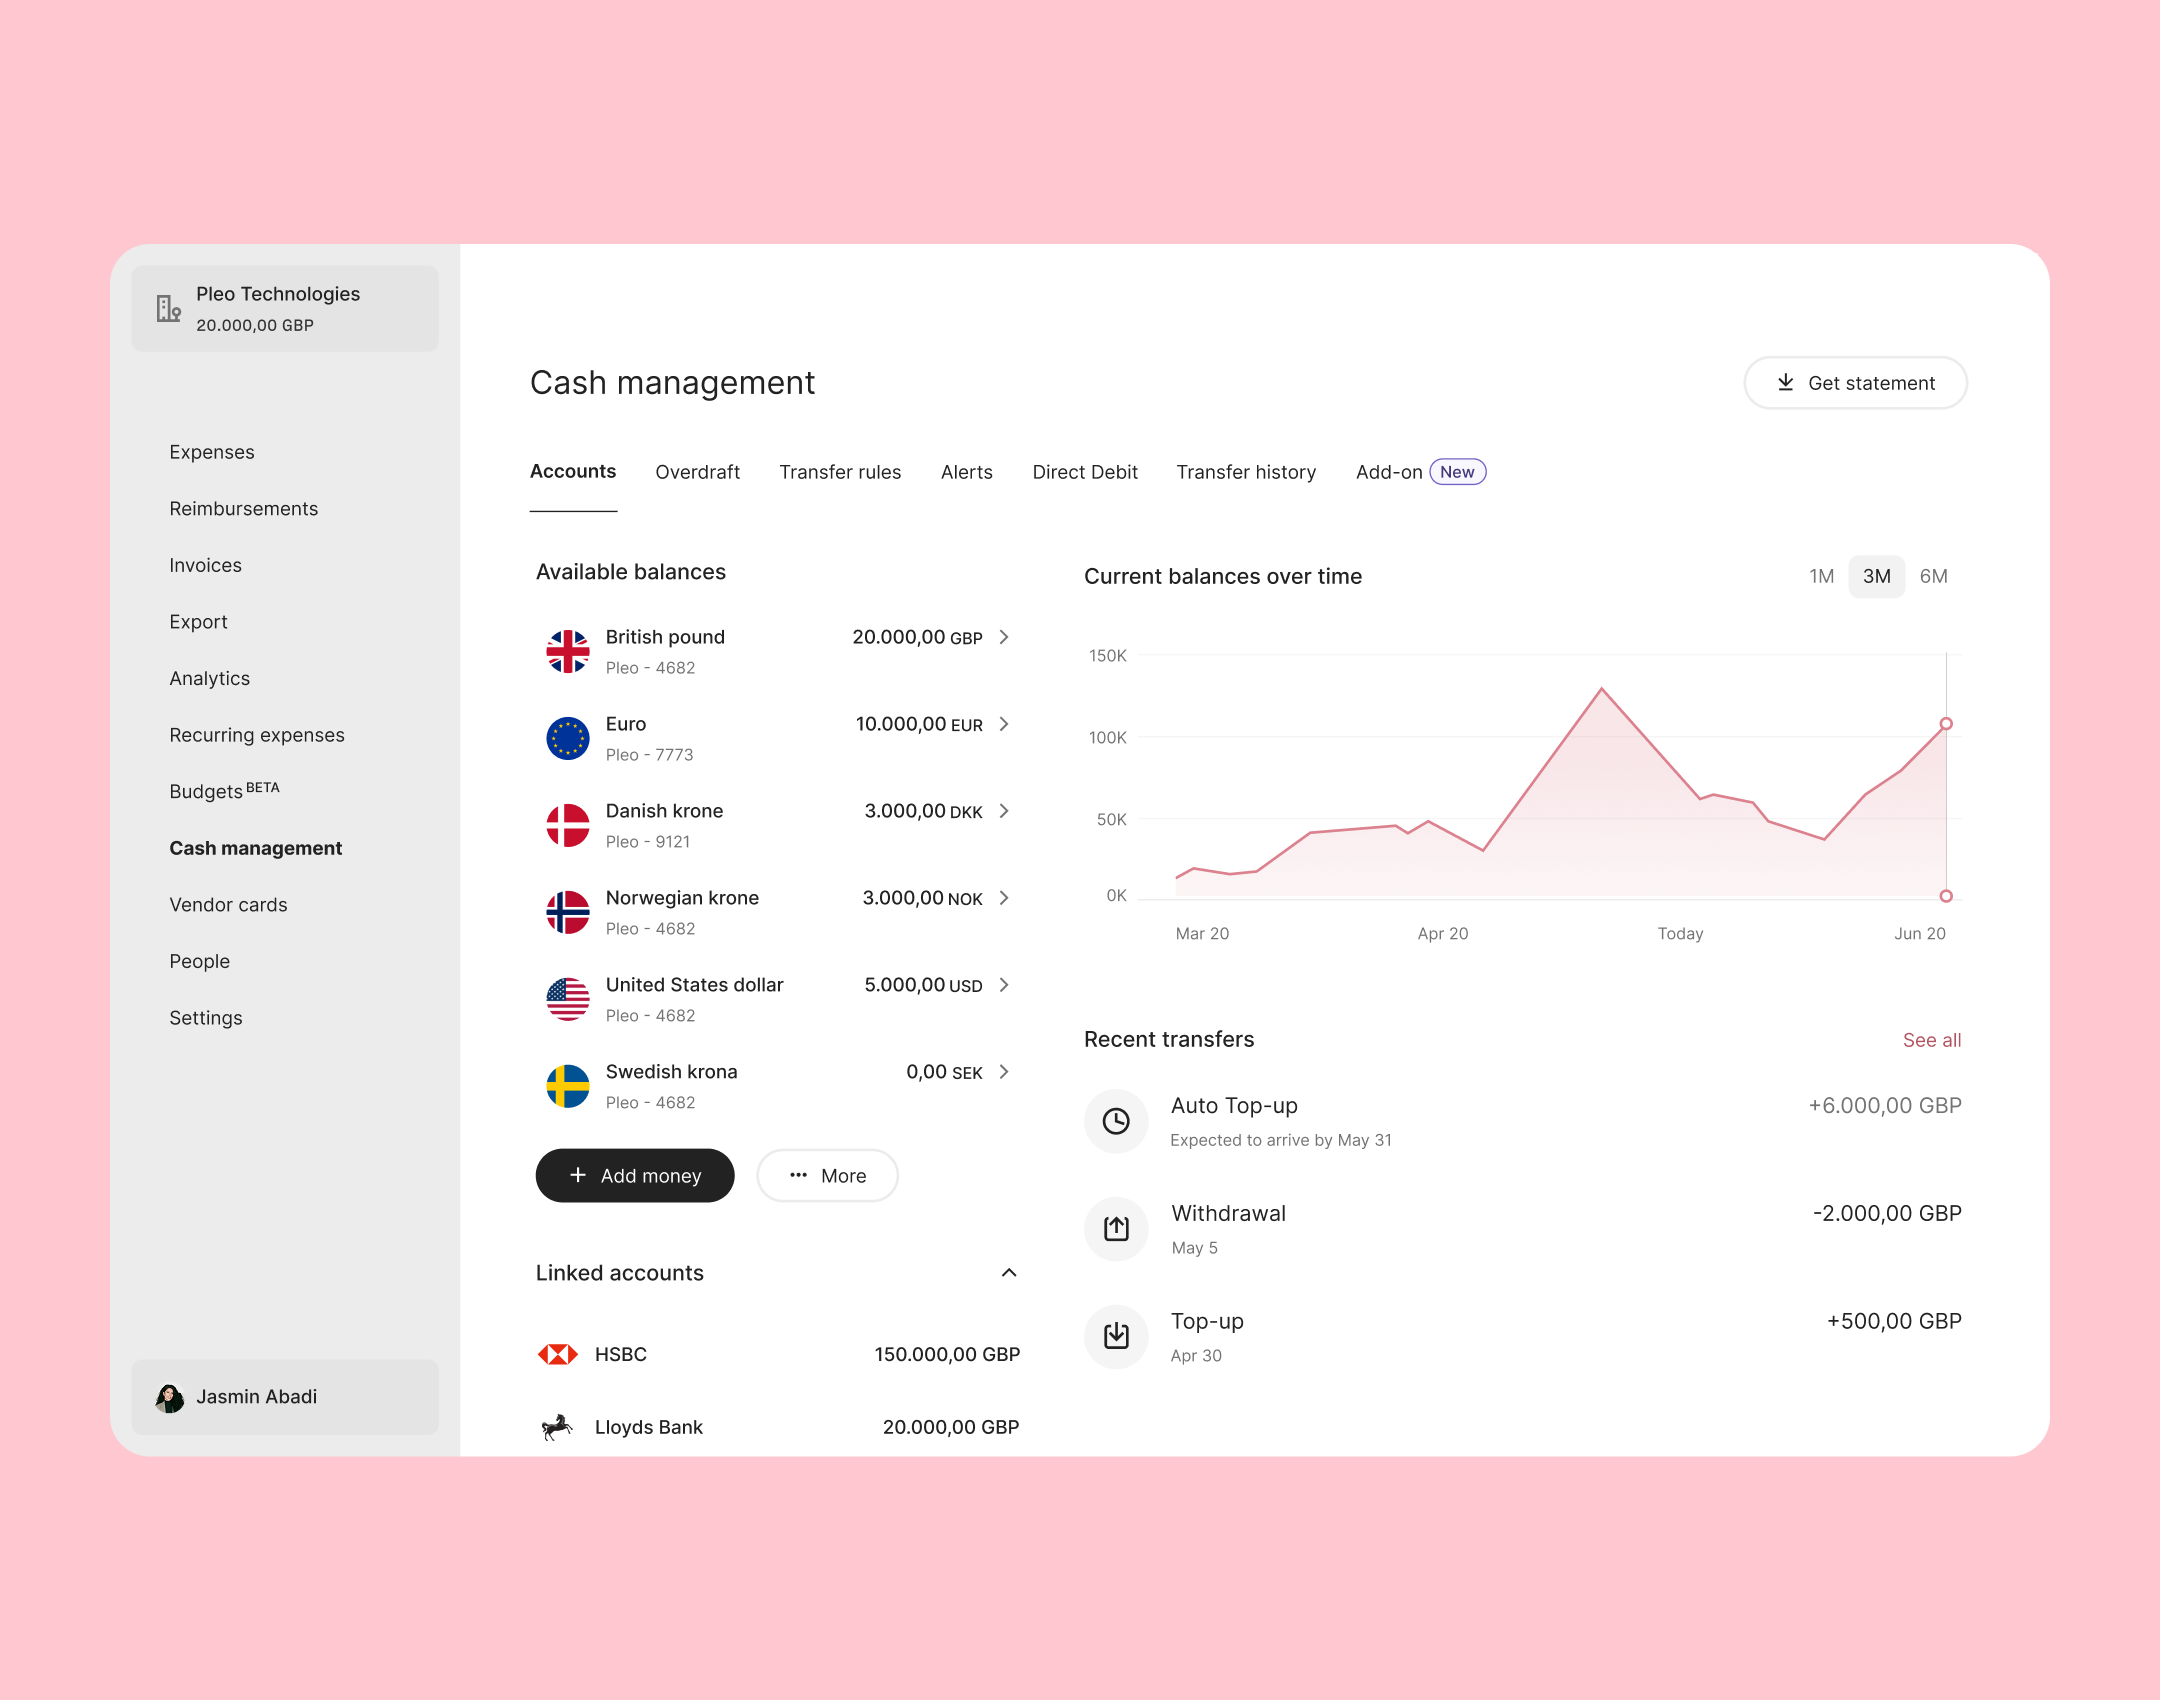This screenshot has width=2160, height=1700.
Task: Open Settings in the sidebar
Action: point(206,1018)
